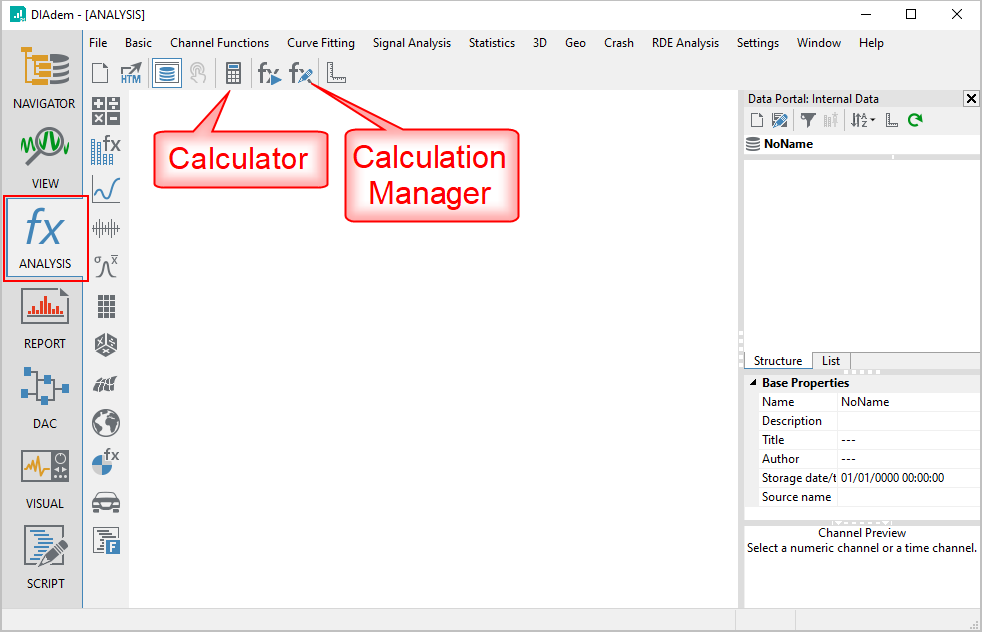Image resolution: width=982 pixels, height=632 pixels.
Task: Click the Source name property value field
Action: click(909, 497)
